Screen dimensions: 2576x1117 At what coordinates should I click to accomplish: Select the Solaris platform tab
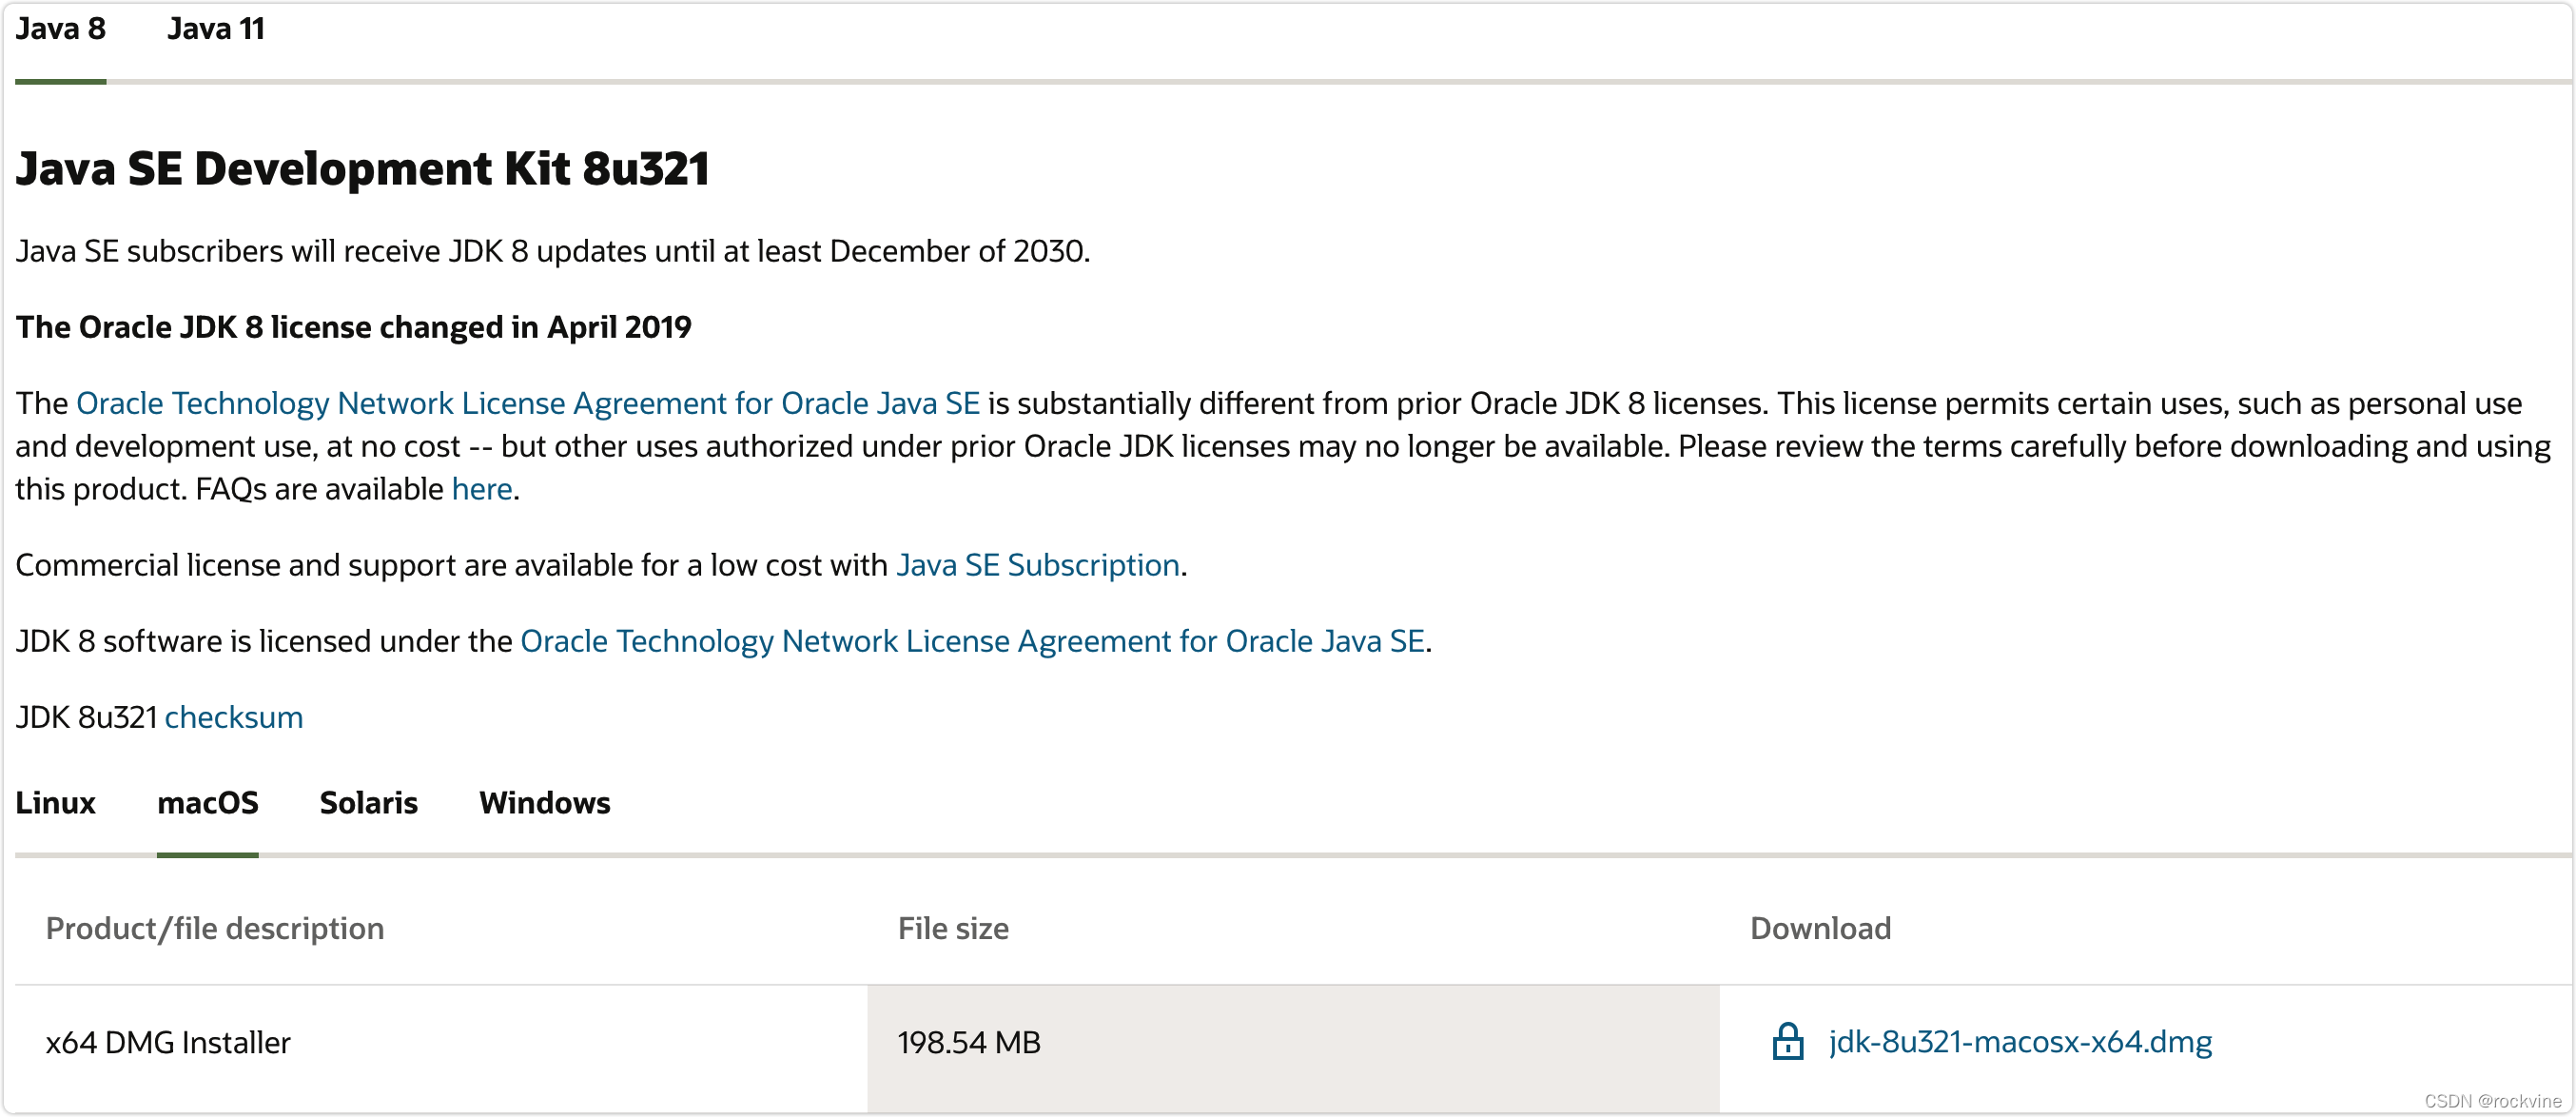click(x=368, y=803)
